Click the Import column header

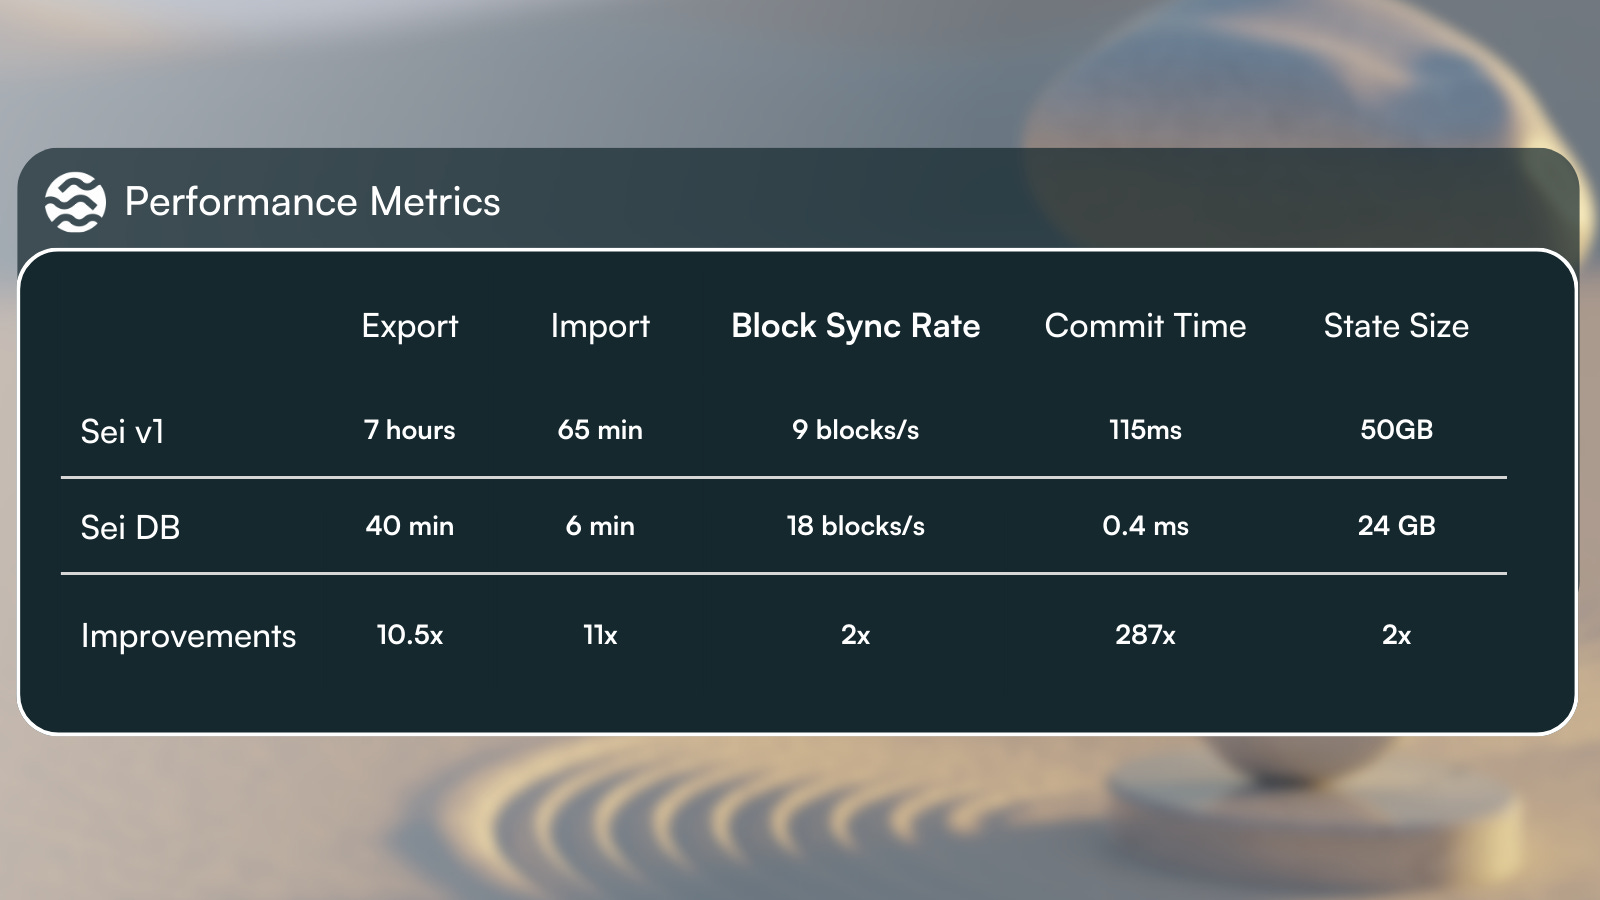click(x=600, y=326)
